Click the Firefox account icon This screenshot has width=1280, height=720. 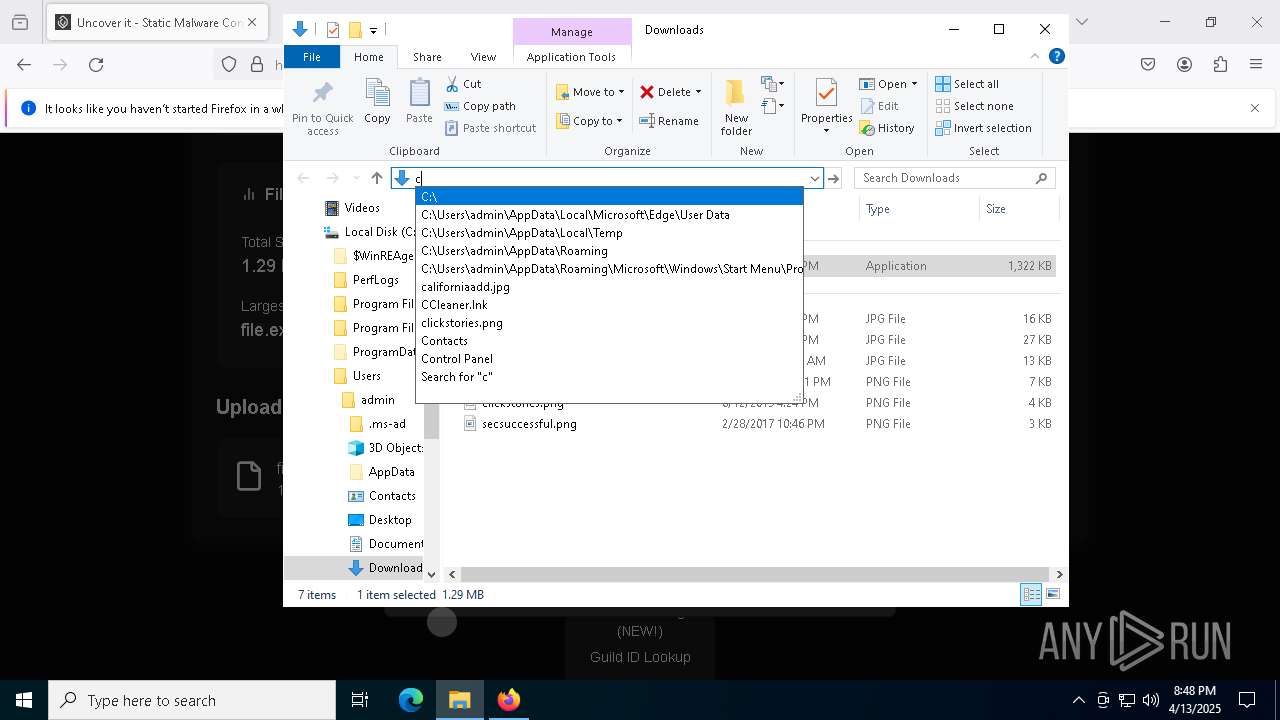click(1184, 65)
